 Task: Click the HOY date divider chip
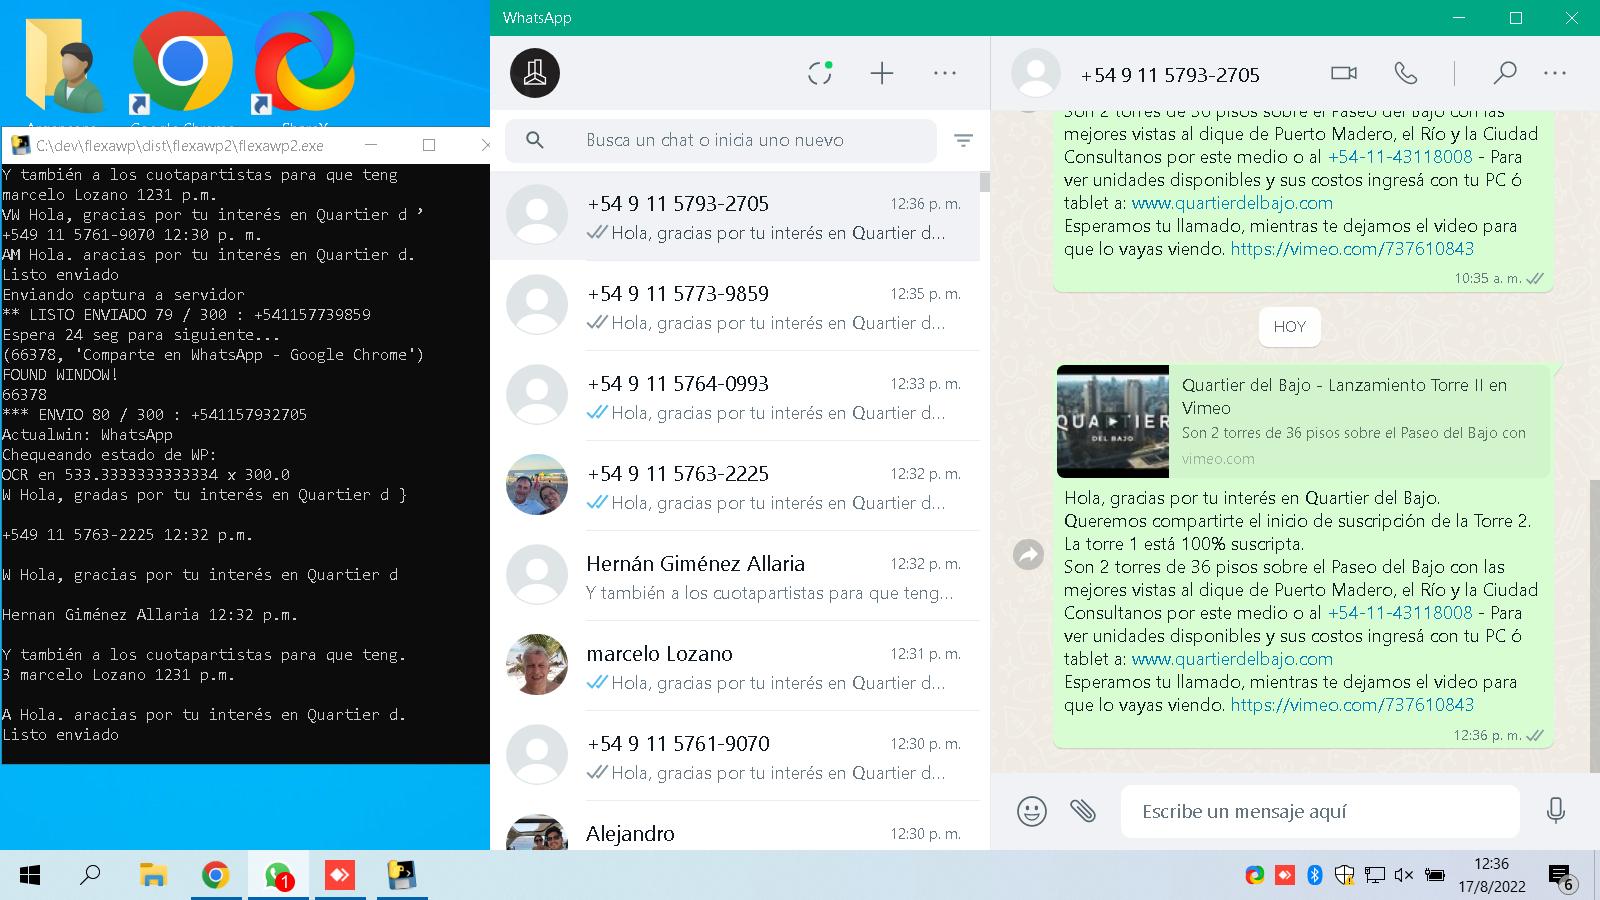point(1290,326)
